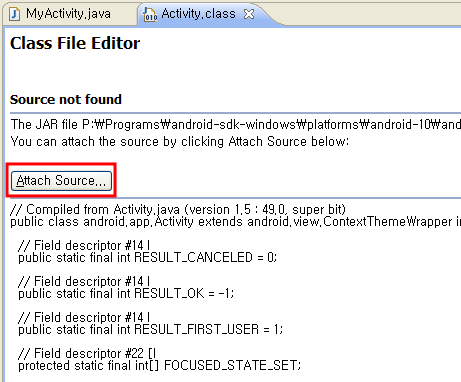Select the Activity.class editor tab

click(198, 14)
